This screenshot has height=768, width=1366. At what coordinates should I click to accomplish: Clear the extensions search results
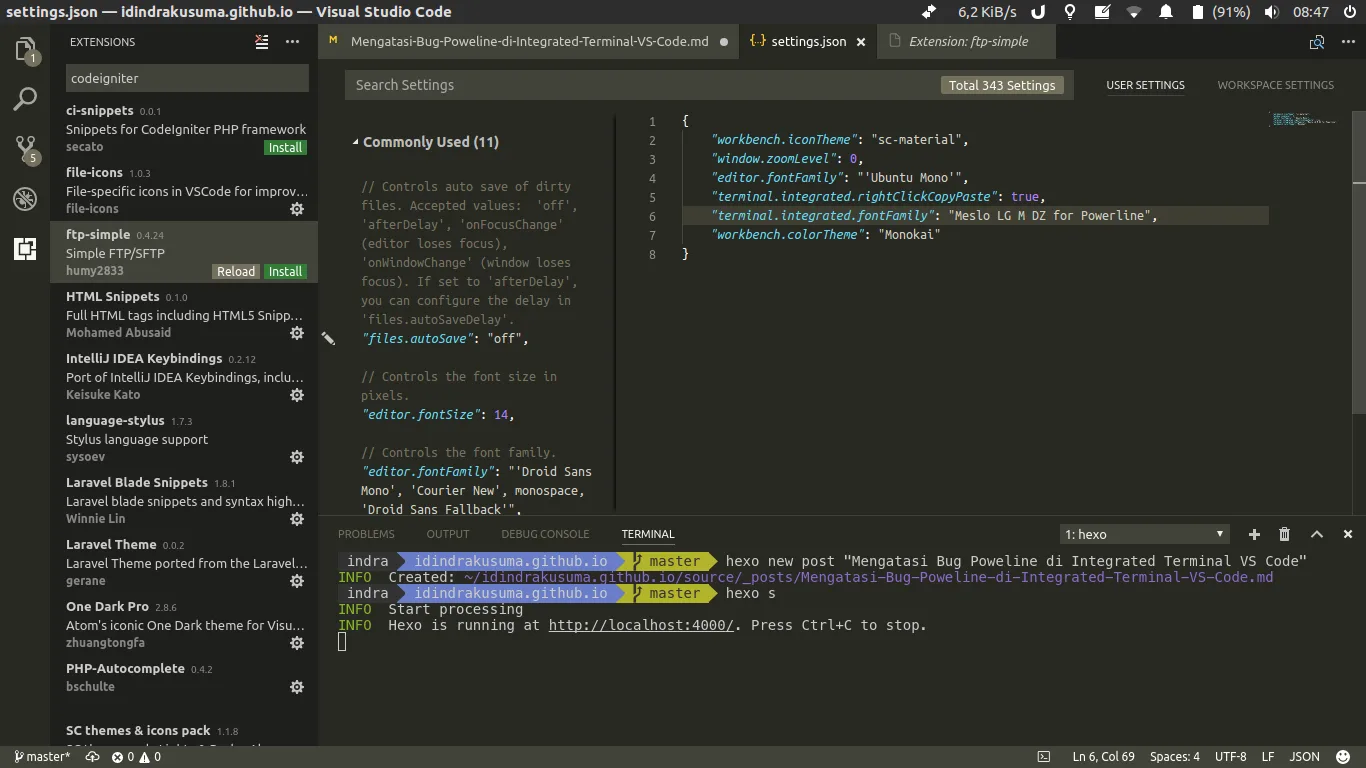pos(261,42)
